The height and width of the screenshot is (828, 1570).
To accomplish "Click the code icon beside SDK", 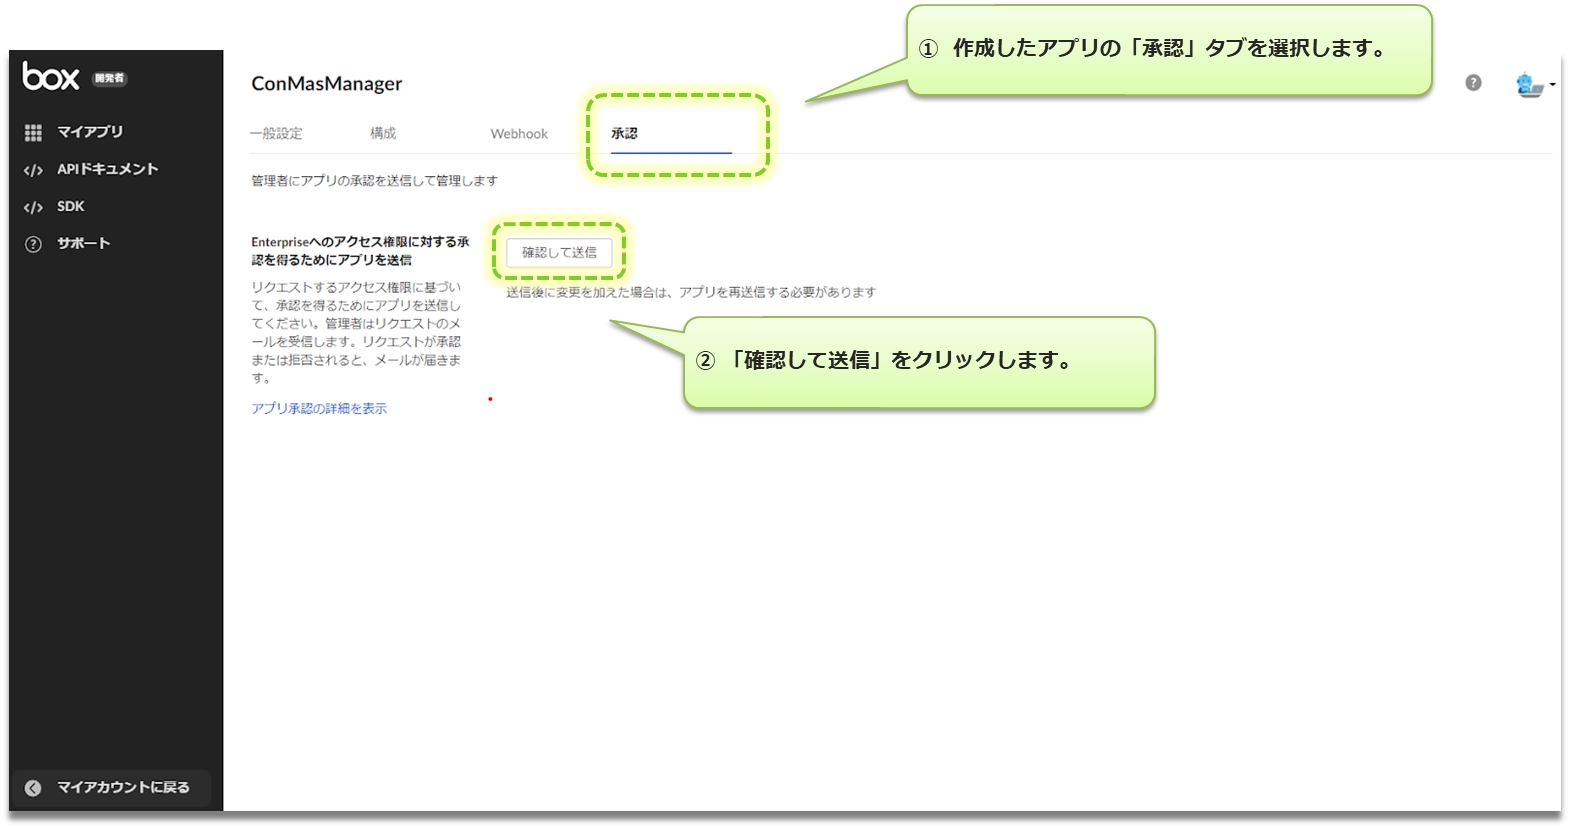I will 33,207.
